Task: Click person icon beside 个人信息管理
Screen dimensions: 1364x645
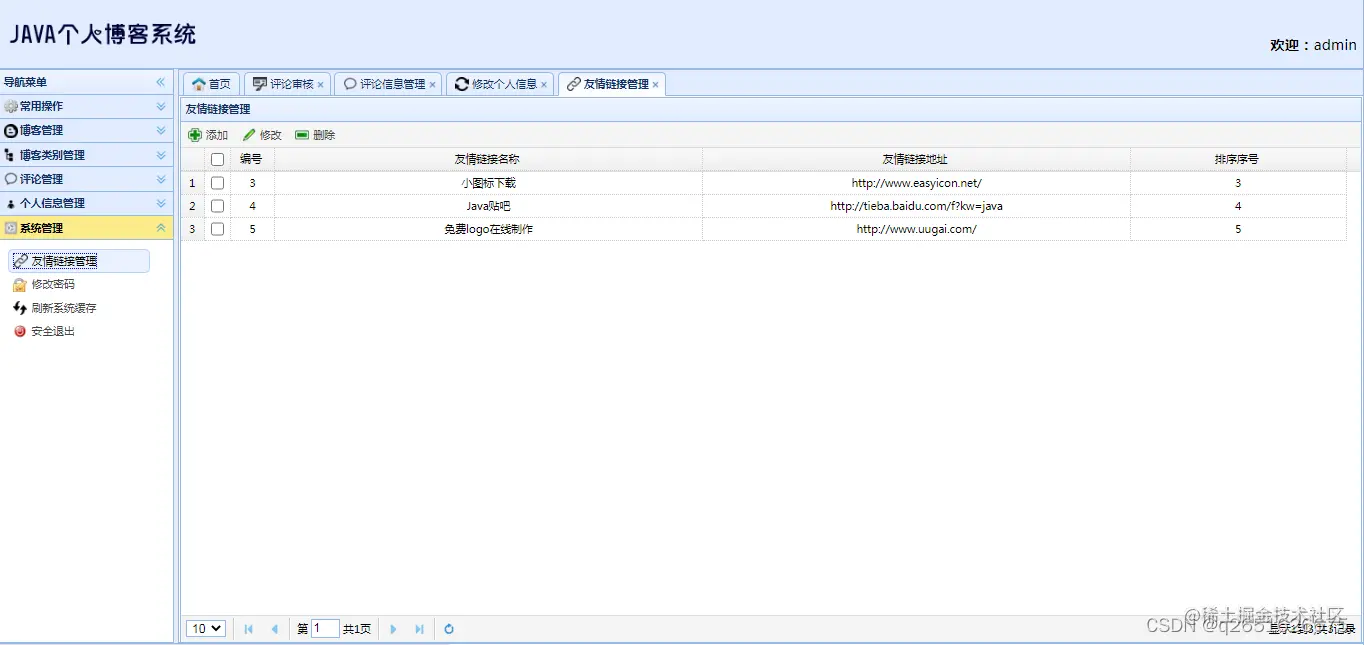Action: pos(11,203)
